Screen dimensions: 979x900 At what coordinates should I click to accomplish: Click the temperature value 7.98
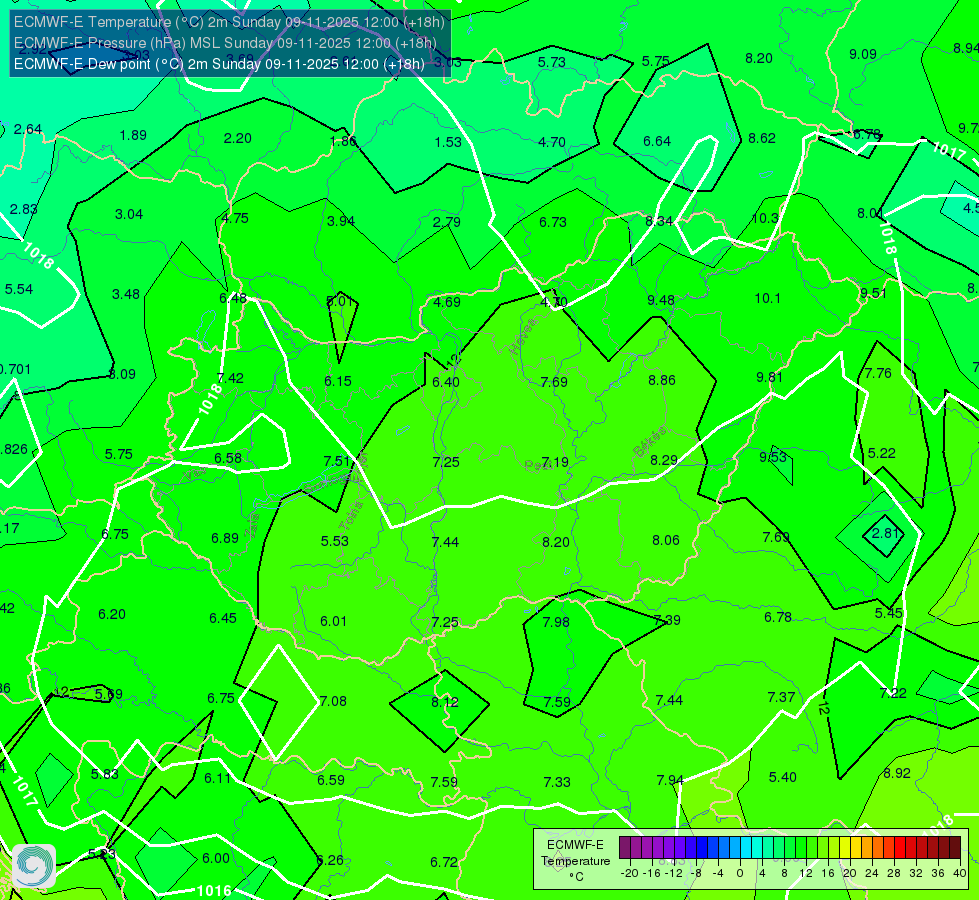556,622
